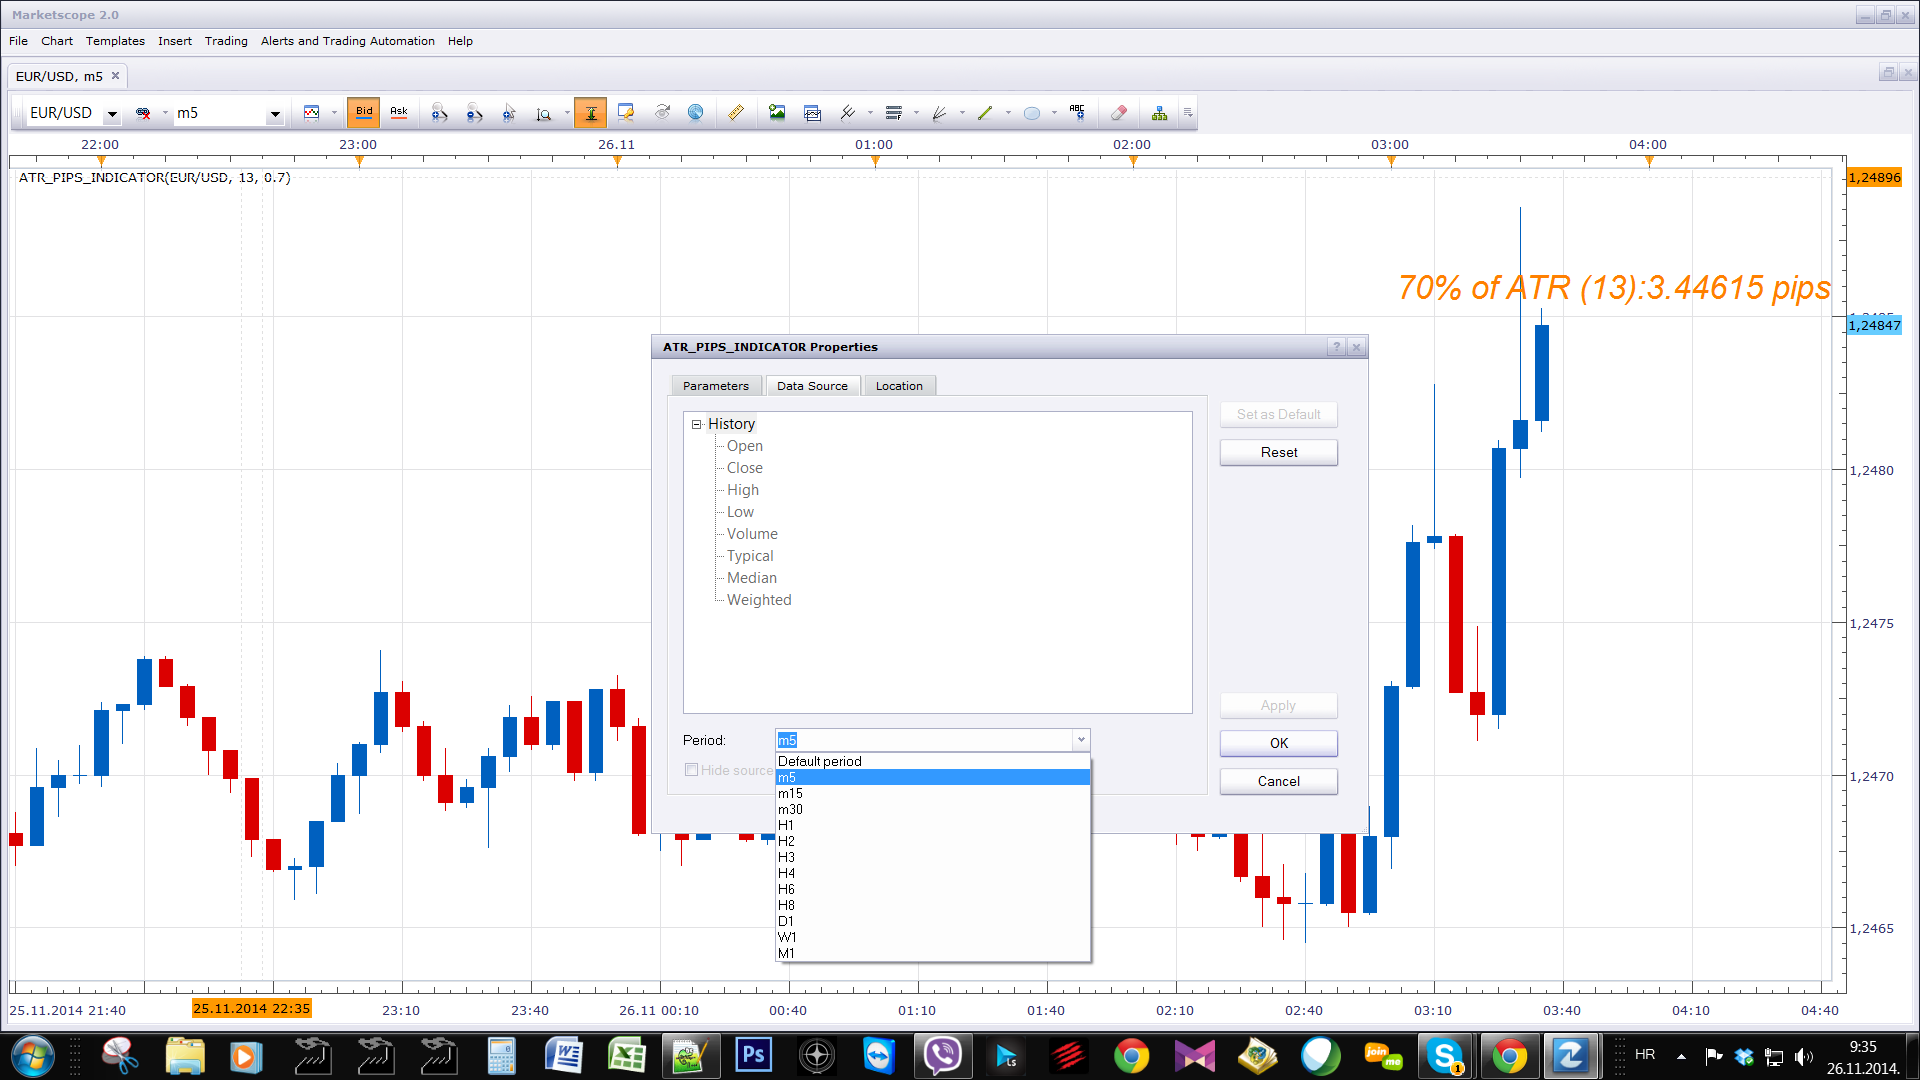Switch to the Data Source tab

pyautogui.click(x=812, y=386)
